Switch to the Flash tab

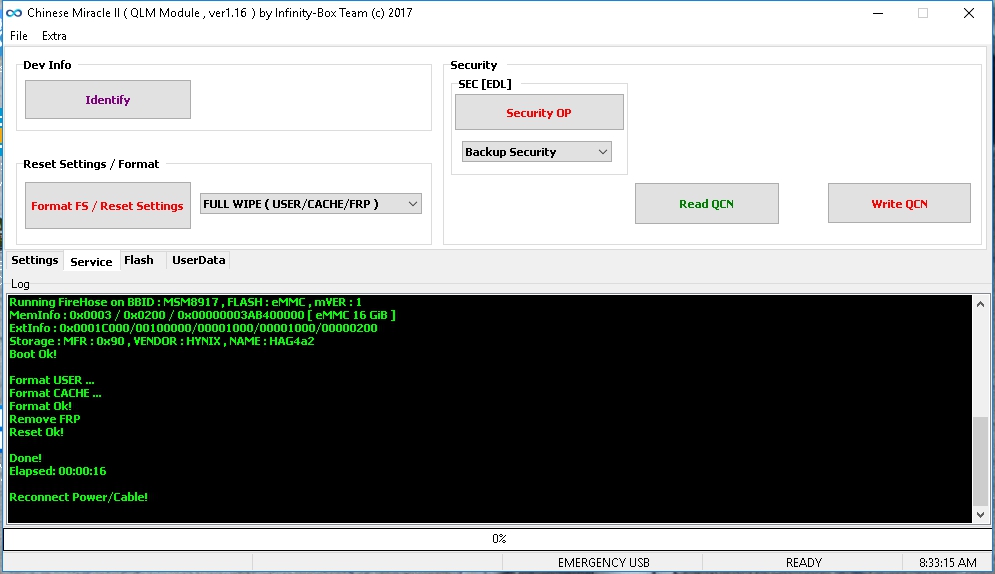139,260
